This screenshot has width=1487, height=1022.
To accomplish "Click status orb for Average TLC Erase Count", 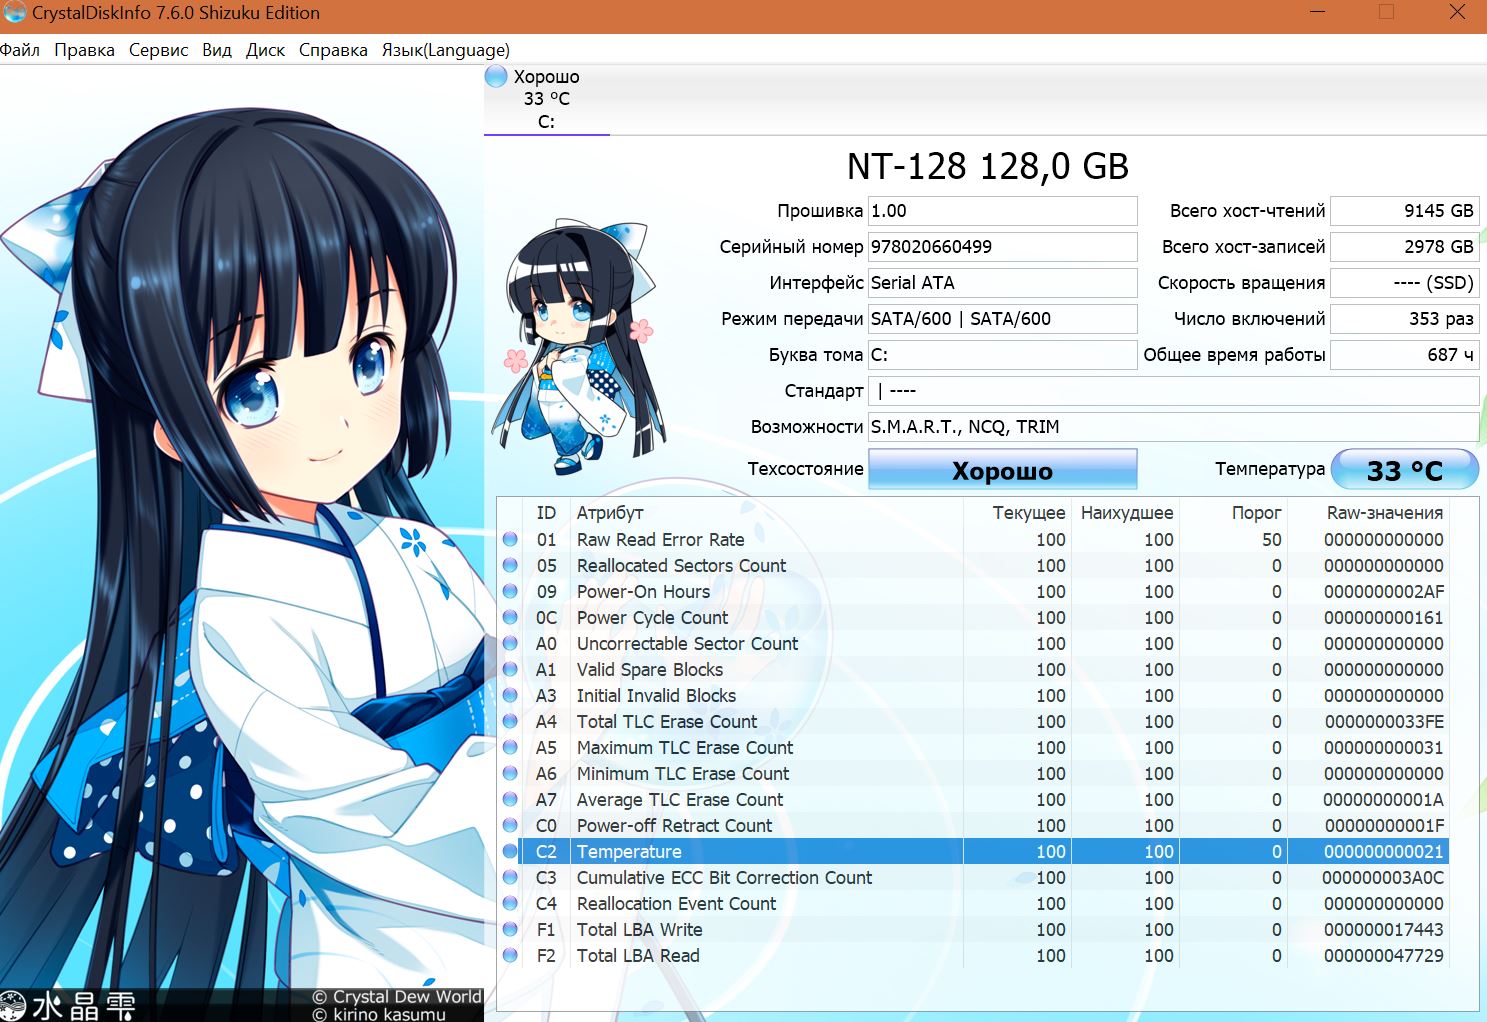I will click(x=510, y=800).
